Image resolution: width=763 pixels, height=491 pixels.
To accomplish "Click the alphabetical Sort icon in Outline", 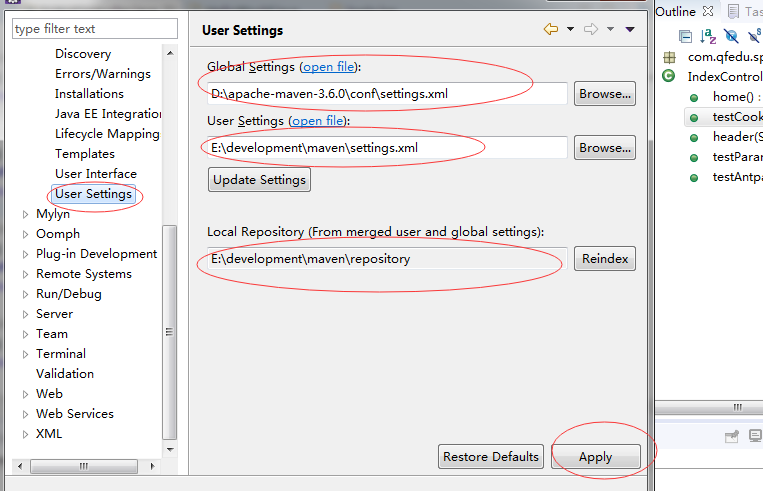I will click(708, 37).
